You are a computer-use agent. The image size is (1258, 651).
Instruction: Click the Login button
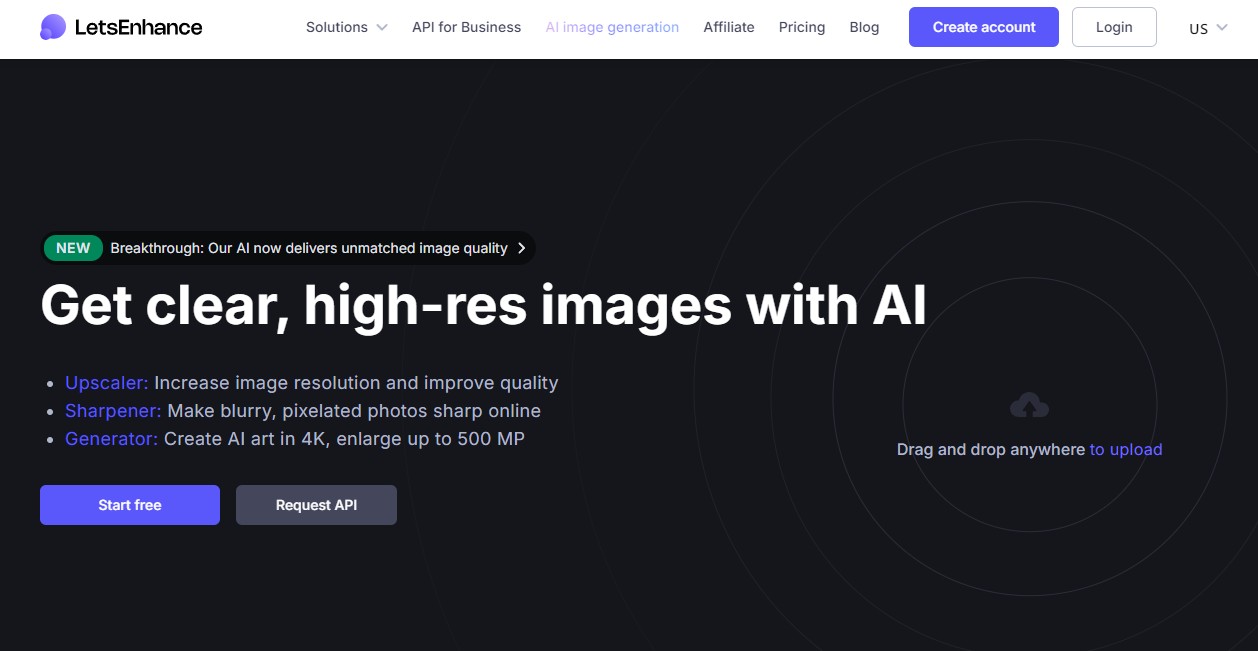[1114, 27]
